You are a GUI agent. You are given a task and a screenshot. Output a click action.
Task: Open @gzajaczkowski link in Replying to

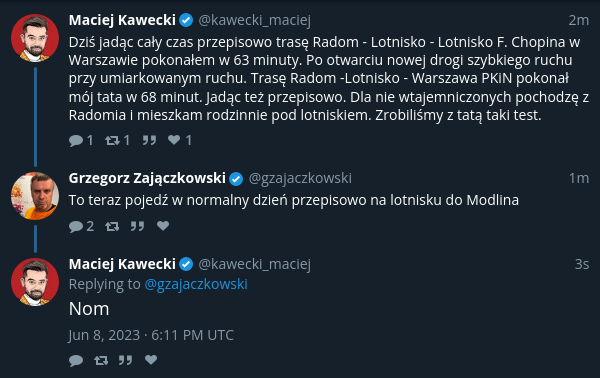click(x=196, y=285)
